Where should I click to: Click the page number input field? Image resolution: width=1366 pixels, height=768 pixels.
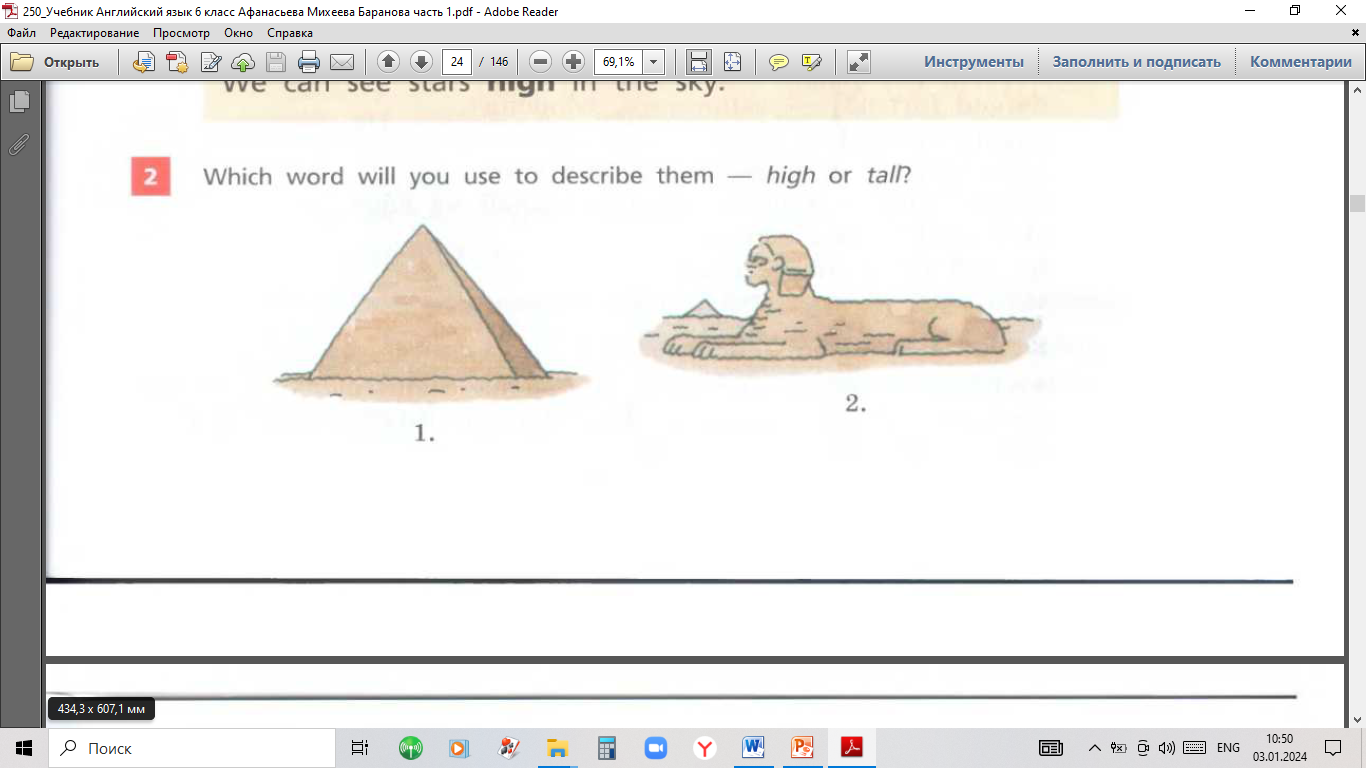coord(457,62)
